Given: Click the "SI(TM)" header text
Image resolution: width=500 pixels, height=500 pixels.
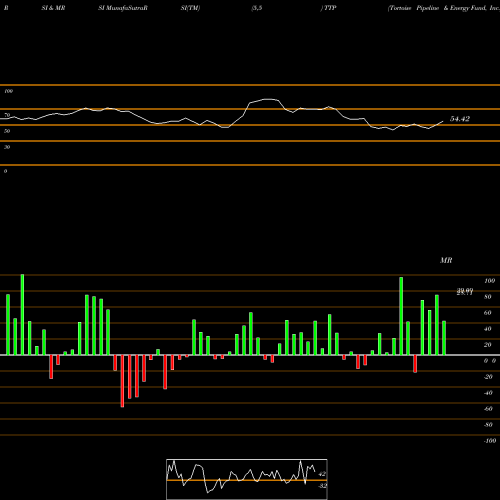Looking at the screenshot, I should pyautogui.click(x=190, y=8).
